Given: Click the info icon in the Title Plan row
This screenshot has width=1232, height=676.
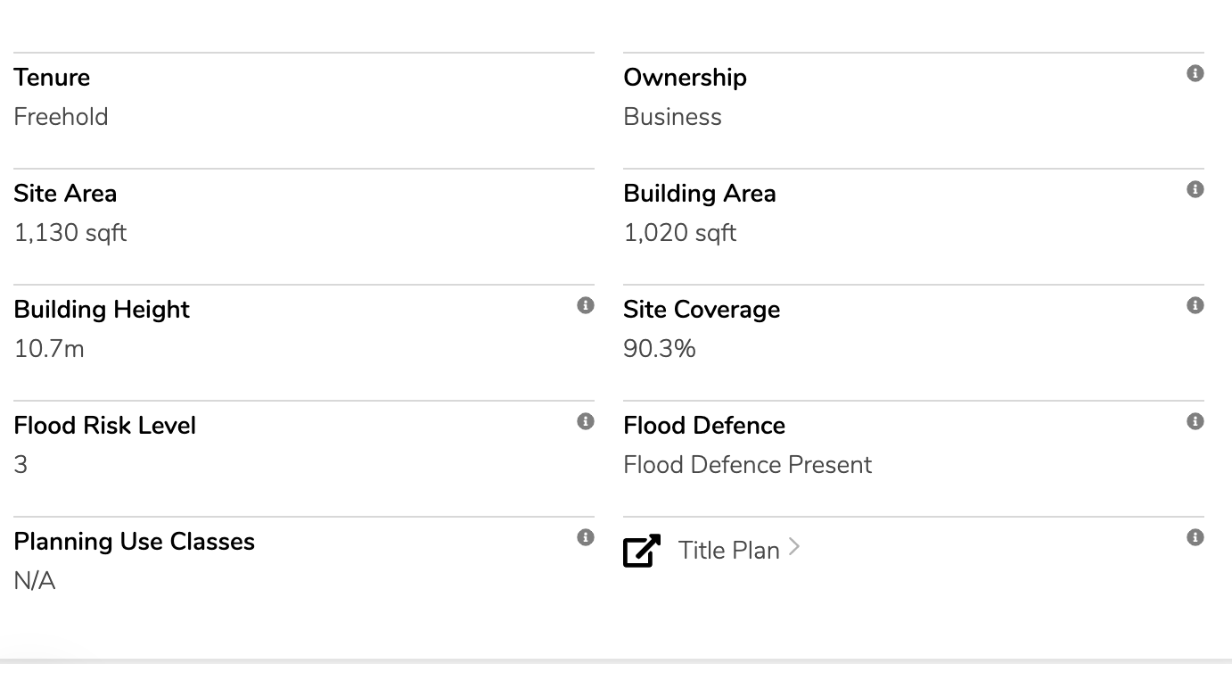Looking at the screenshot, I should [x=1193, y=537].
